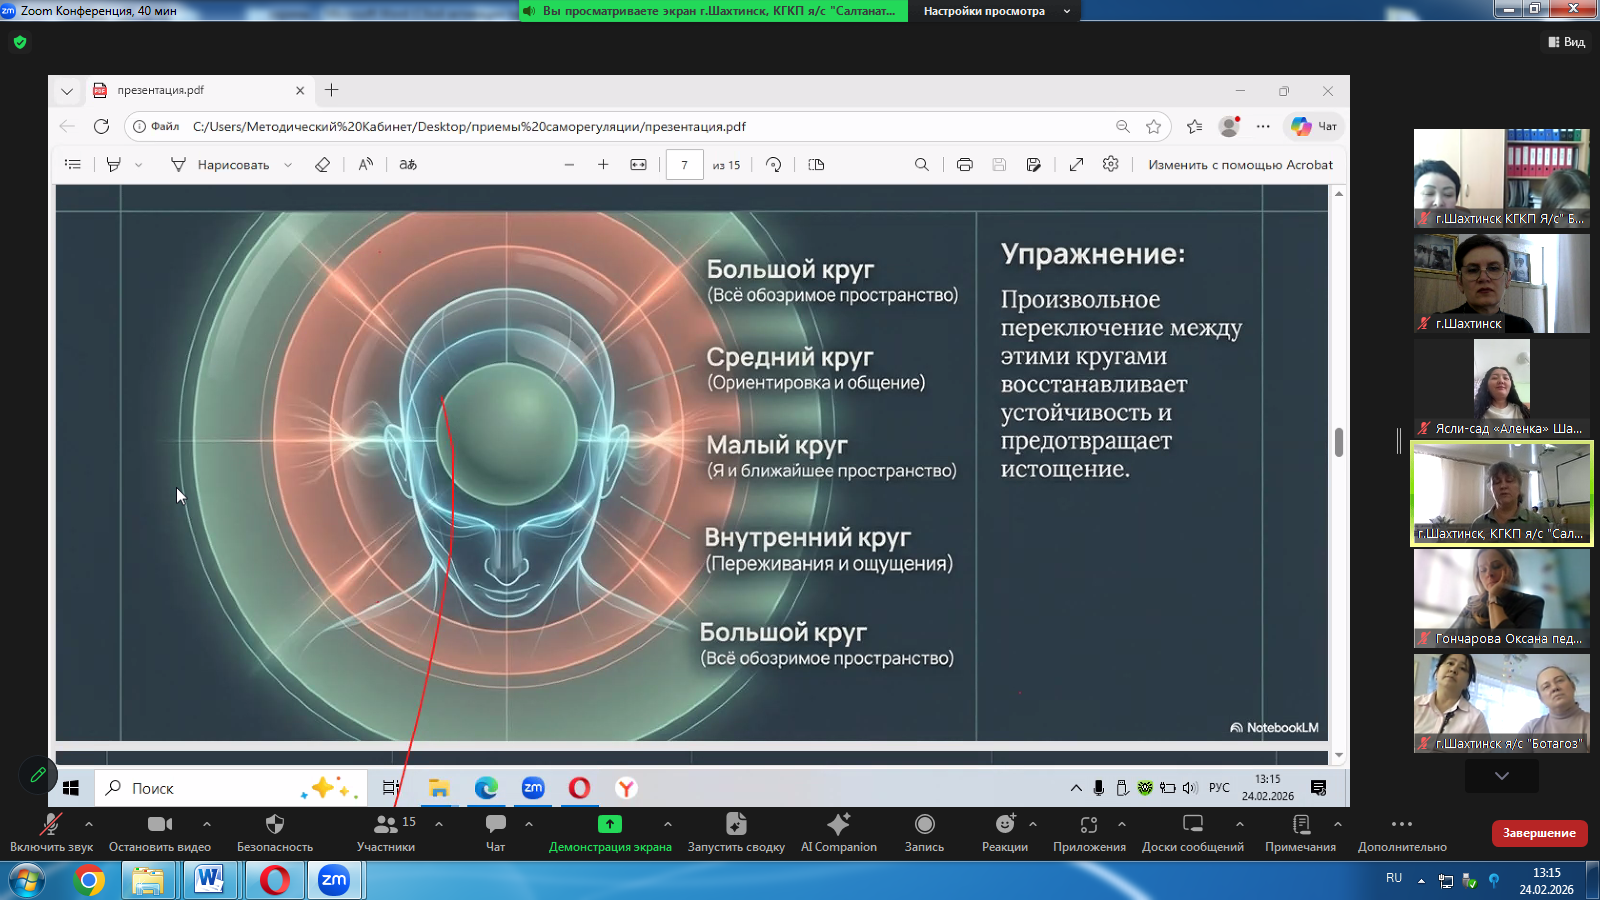Open the Доски сообщений whiteboards
This screenshot has width=1600, height=900.
pyautogui.click(x=1192, y=825)
